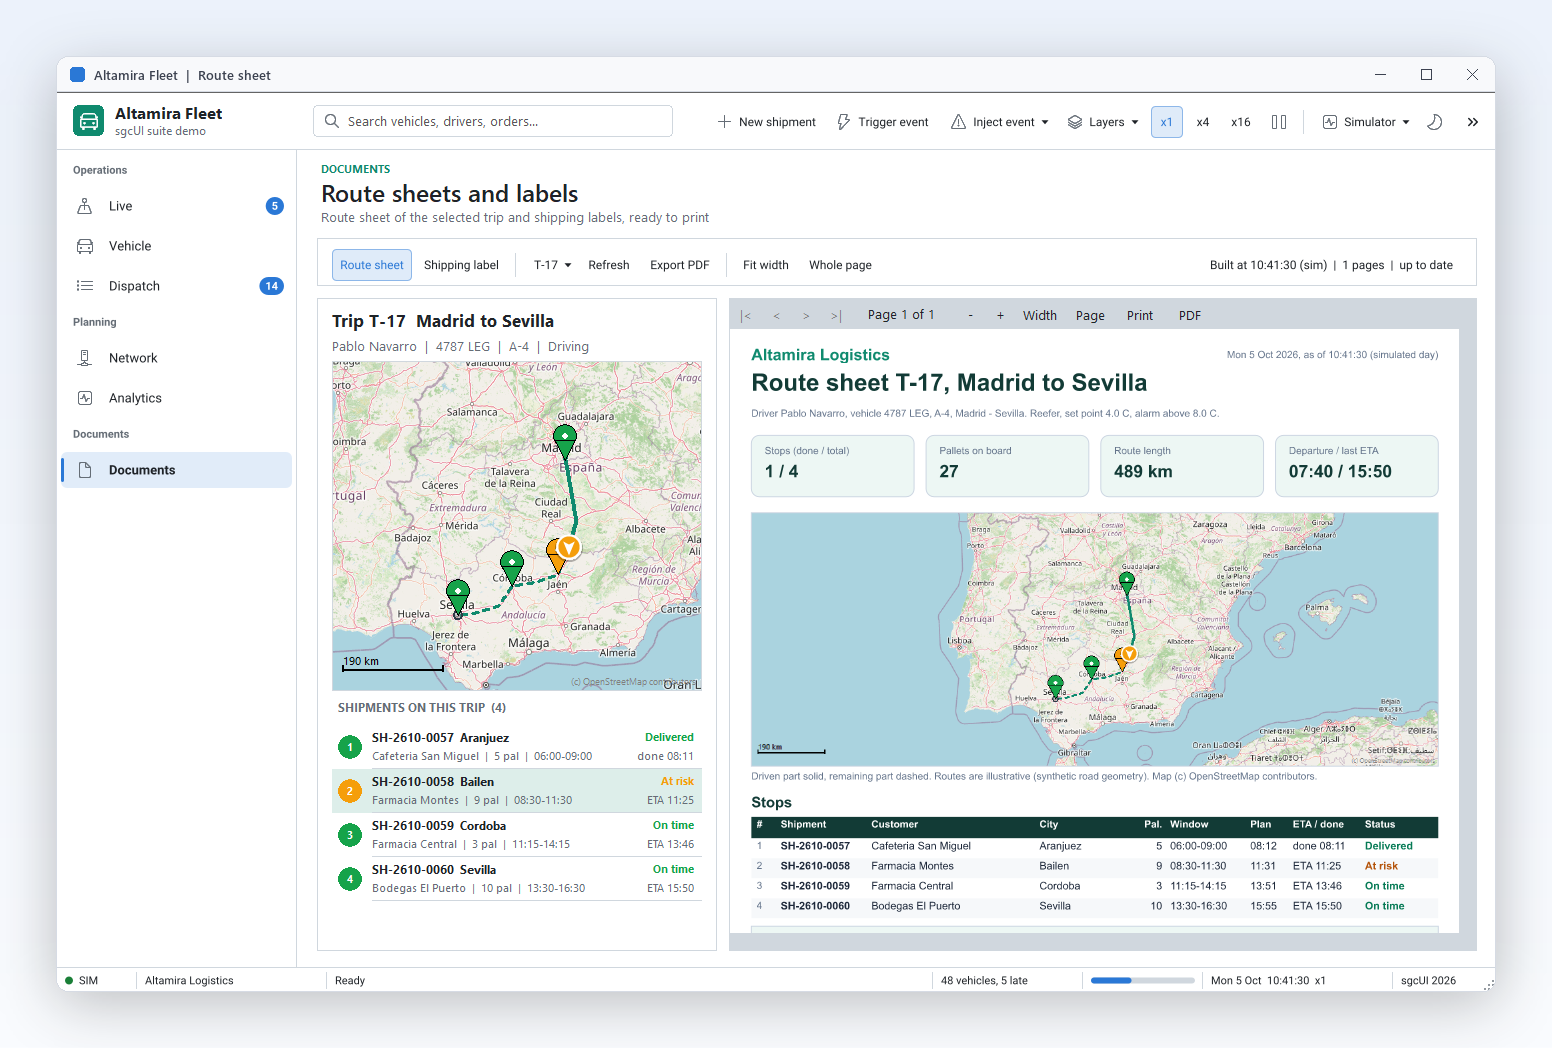Click the green Madrid pin on trip map
The image size is (1552, 1048).
(x=565, y=439)
